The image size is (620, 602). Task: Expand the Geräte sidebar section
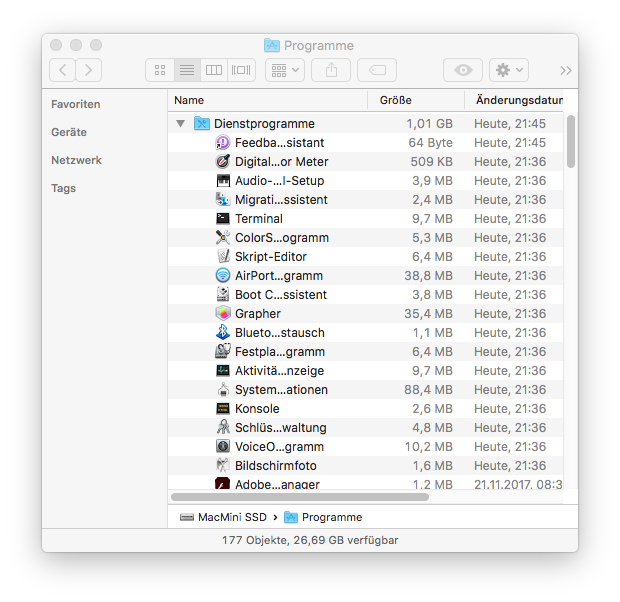click(69, 132)
